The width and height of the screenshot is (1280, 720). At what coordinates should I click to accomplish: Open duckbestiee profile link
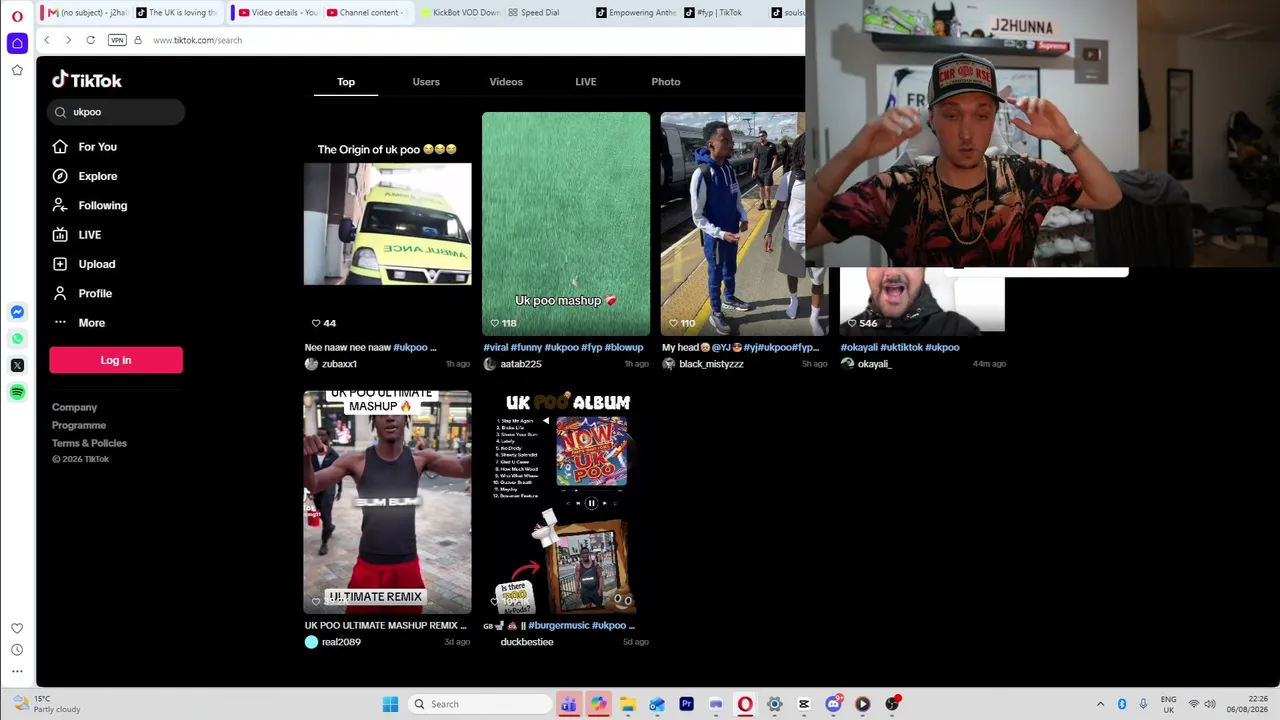tap(527, 642)
